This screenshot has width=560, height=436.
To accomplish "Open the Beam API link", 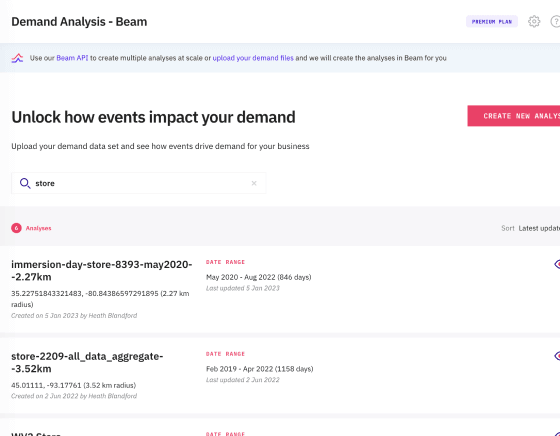I will coord(72,58).
